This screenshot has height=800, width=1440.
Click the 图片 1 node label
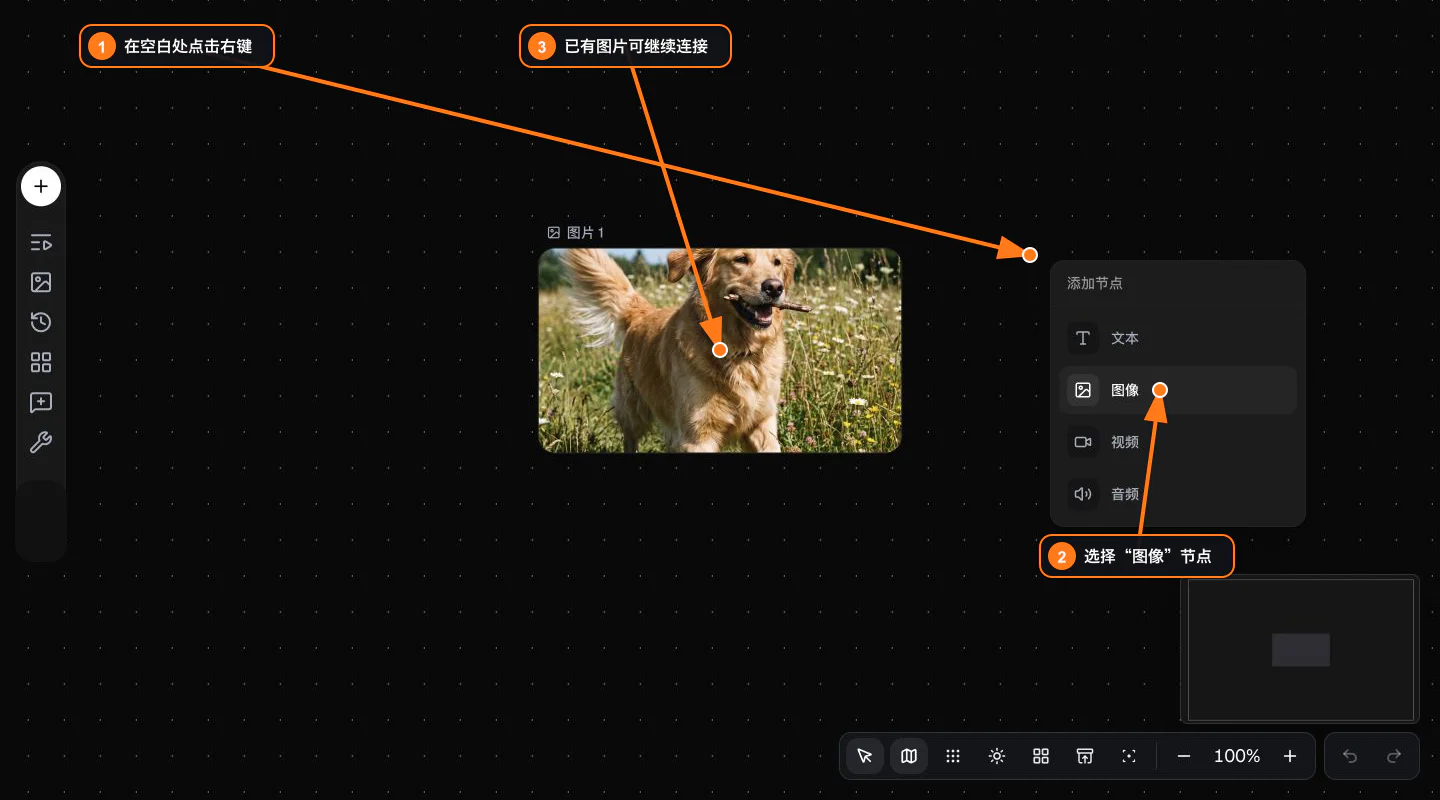[x=576, y=233]
